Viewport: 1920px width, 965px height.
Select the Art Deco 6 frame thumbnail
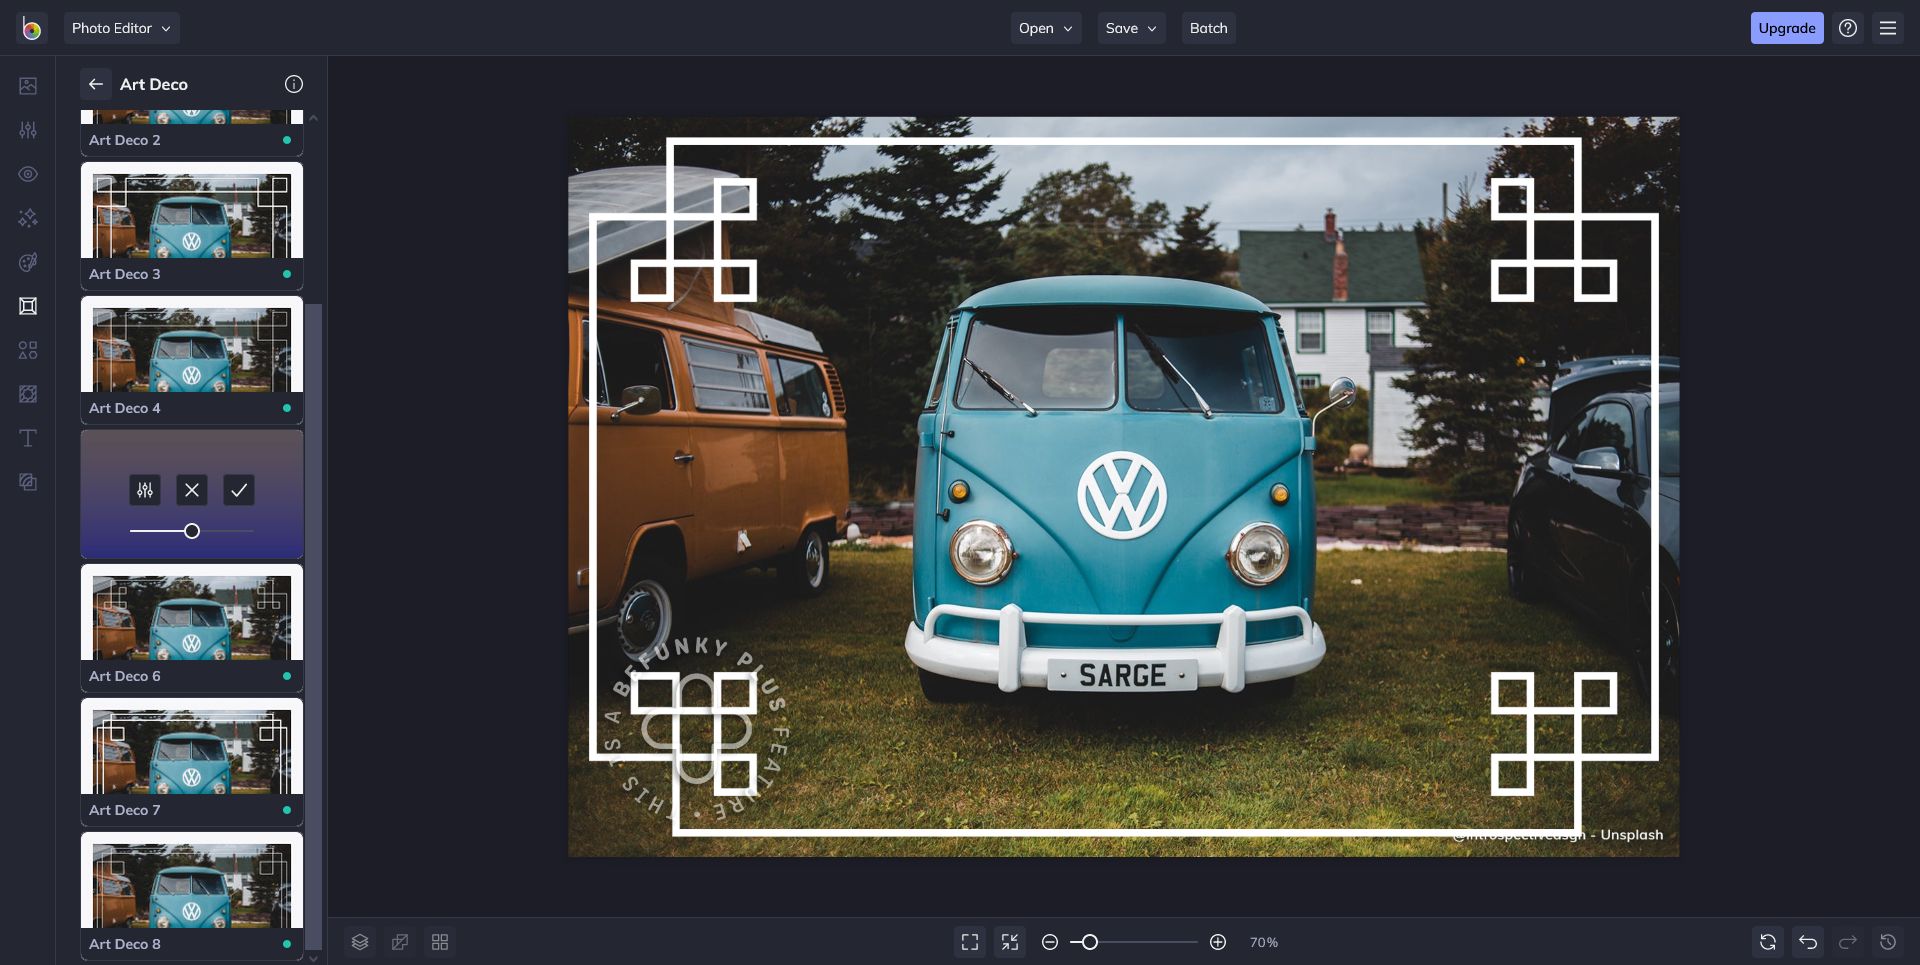click(192, 628)
